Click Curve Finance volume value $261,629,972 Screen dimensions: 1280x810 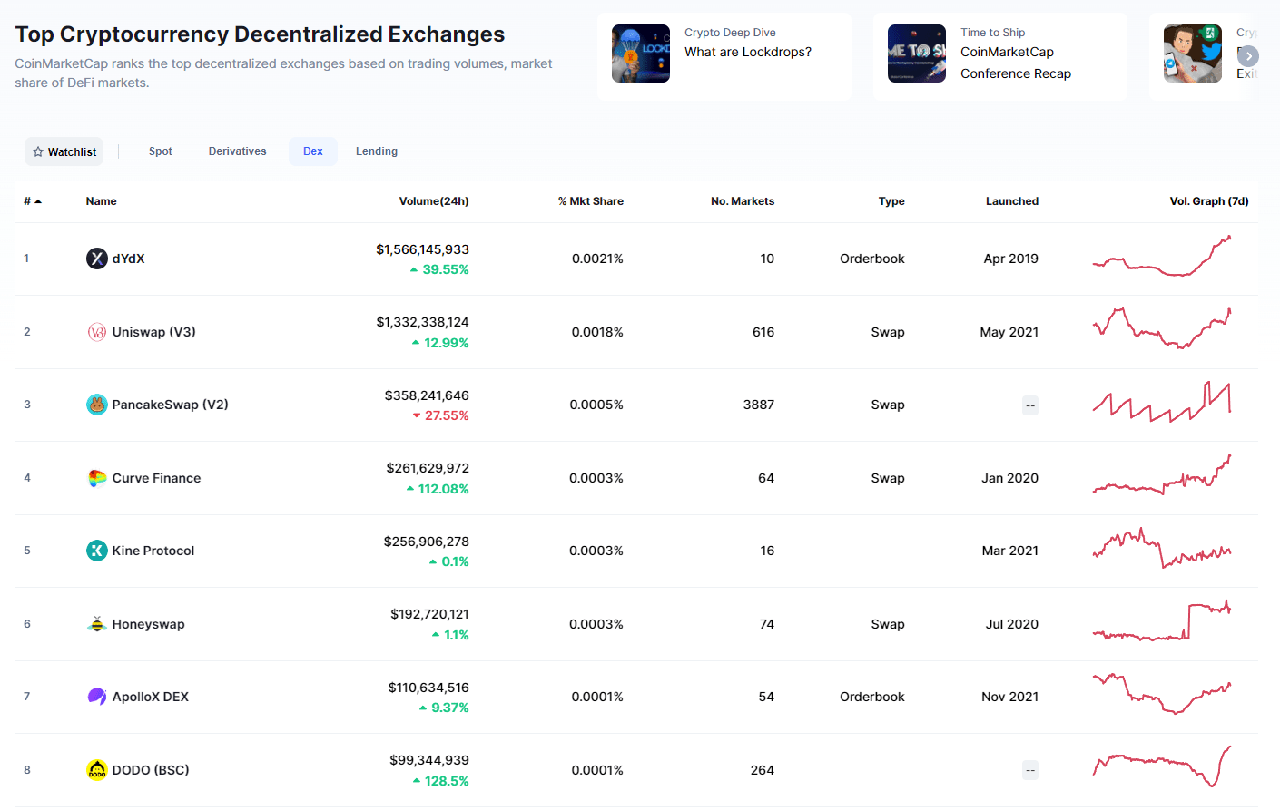[x=428, y=468]
